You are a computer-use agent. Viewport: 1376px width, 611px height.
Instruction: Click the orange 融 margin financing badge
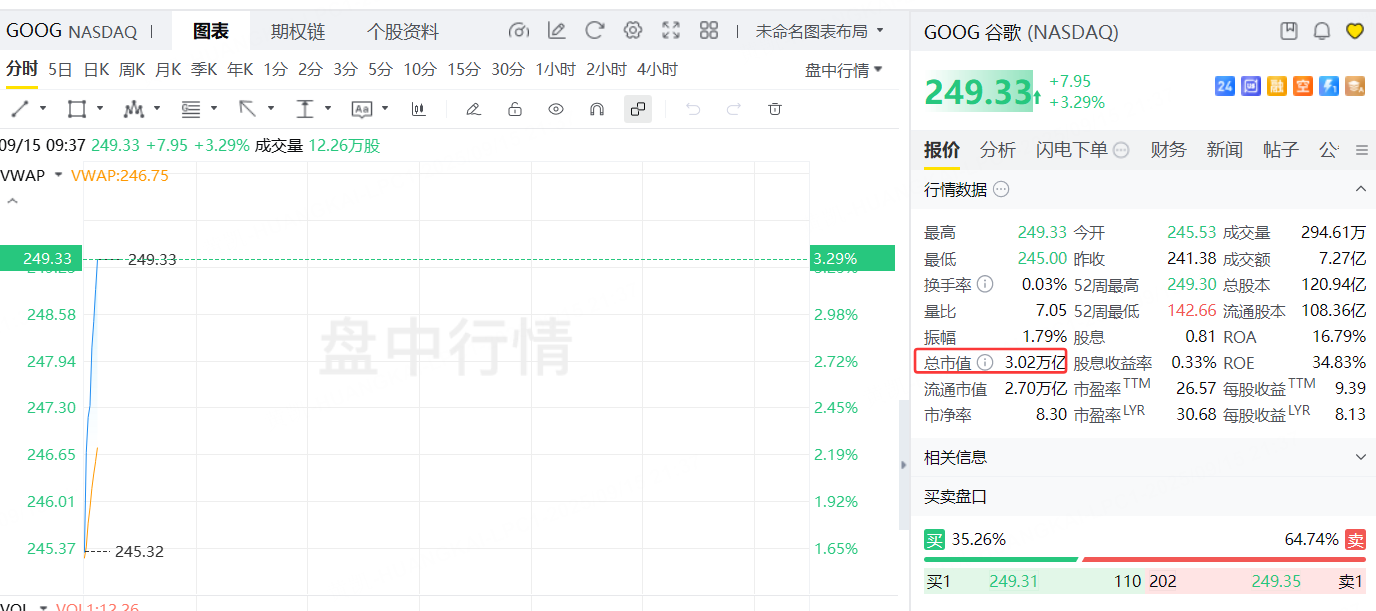(x=1277, y=86)
